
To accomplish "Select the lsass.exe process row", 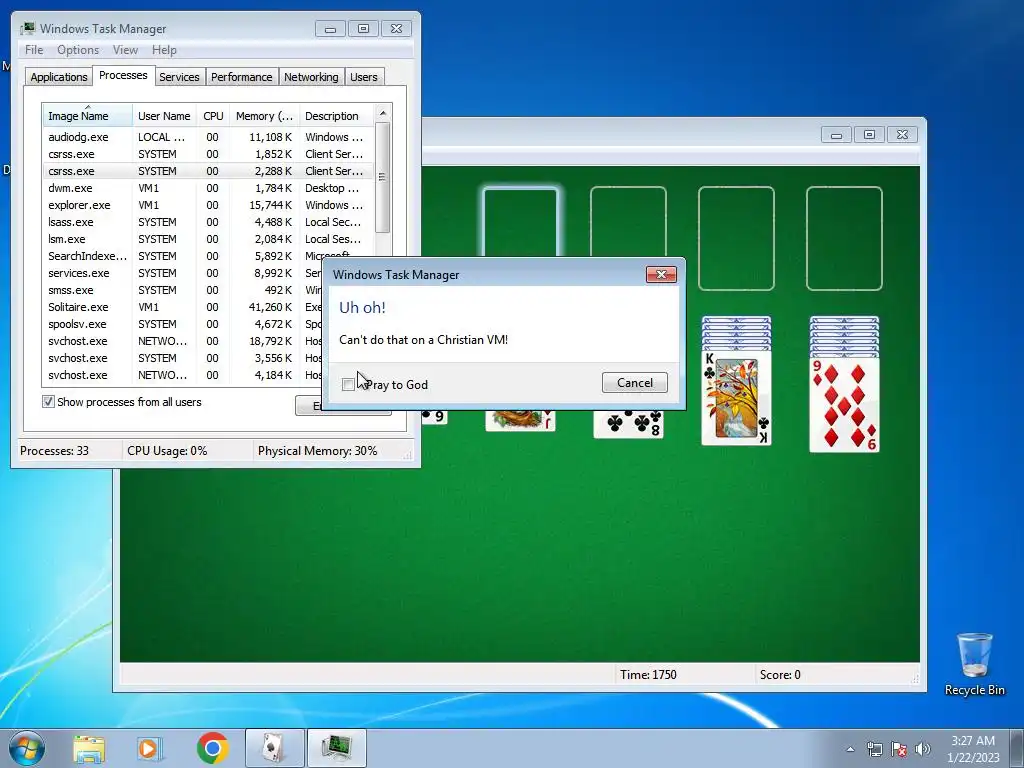I will [208, 222].
